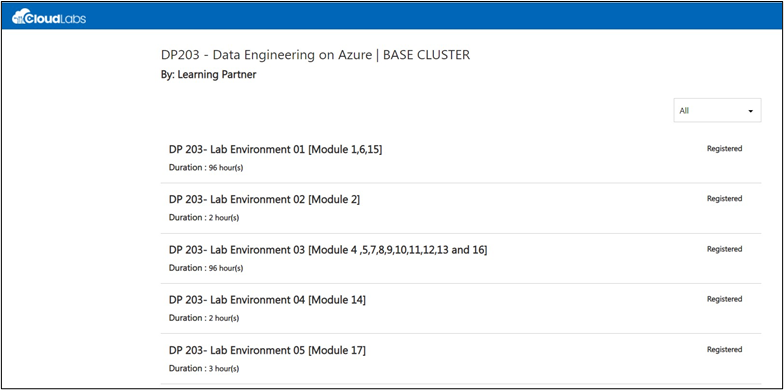Click 2 hour(s) duration under Lab Environment 02
Screen dimensions: 784x390
224,218
